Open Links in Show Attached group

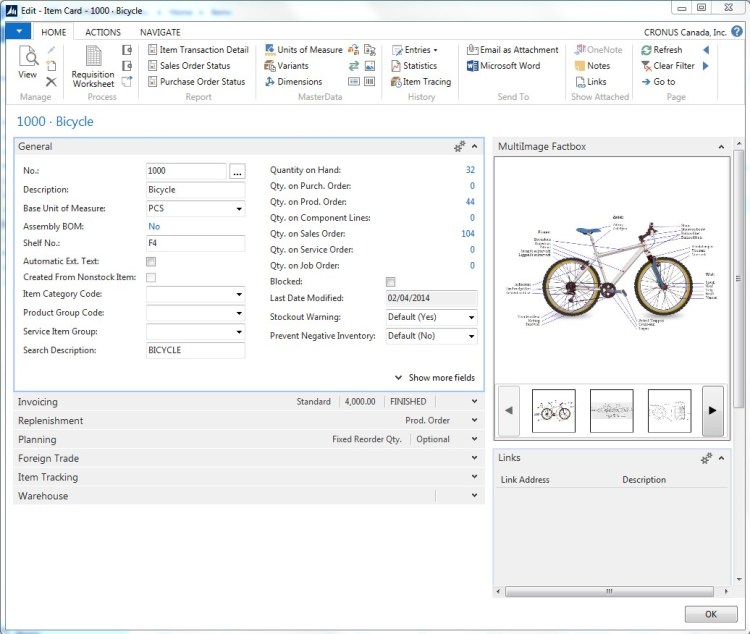(591, 82)
